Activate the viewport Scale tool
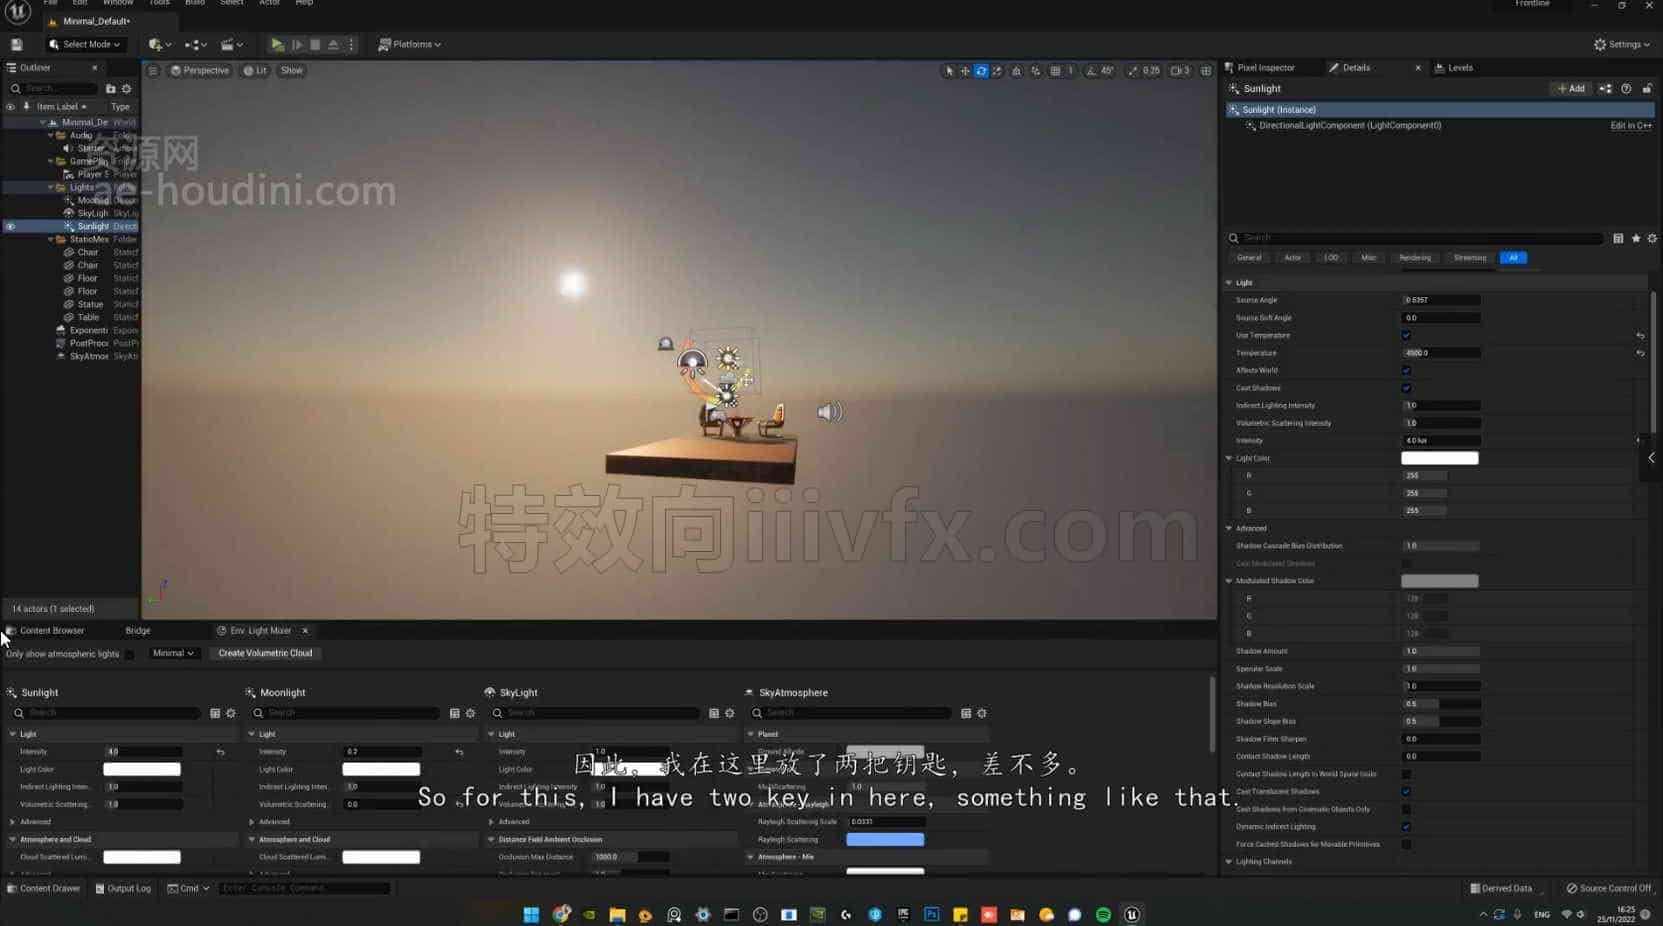 (x=997, y=71)
